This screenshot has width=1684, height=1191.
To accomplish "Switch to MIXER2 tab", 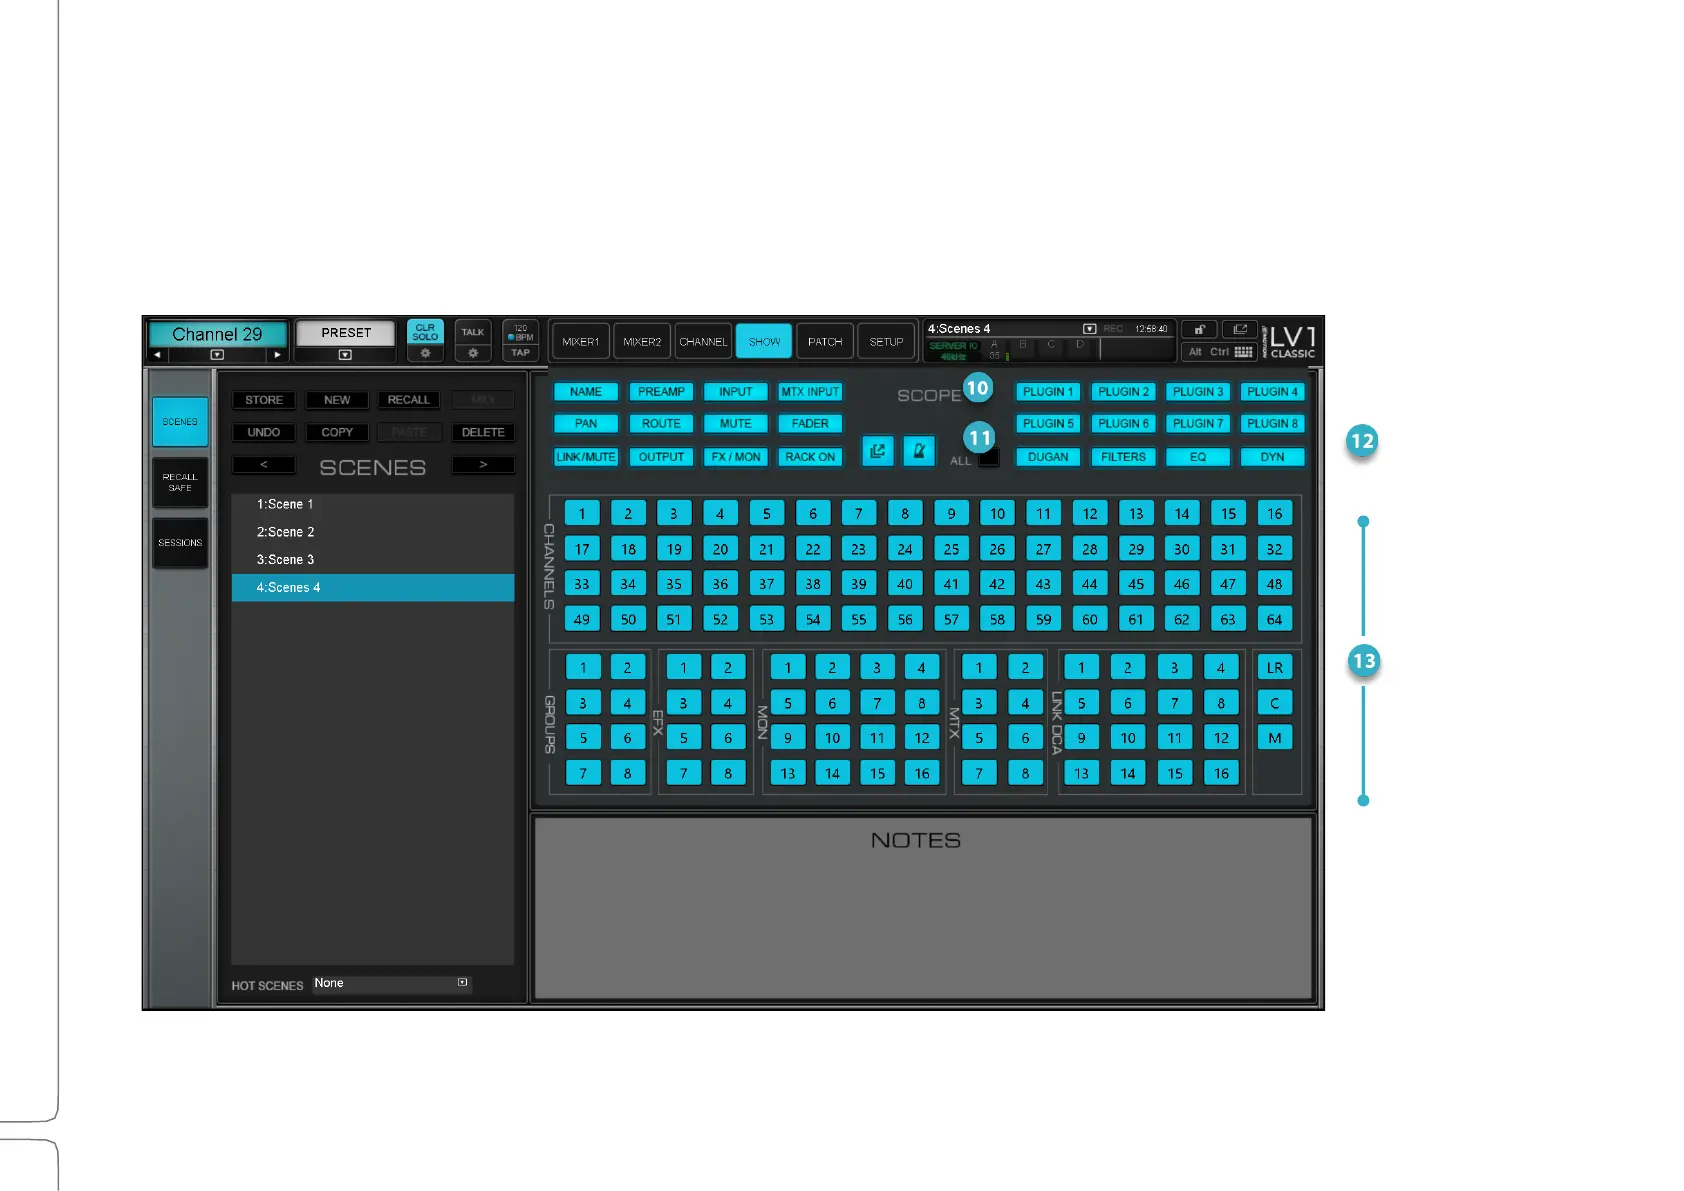I will coord(642,342).
